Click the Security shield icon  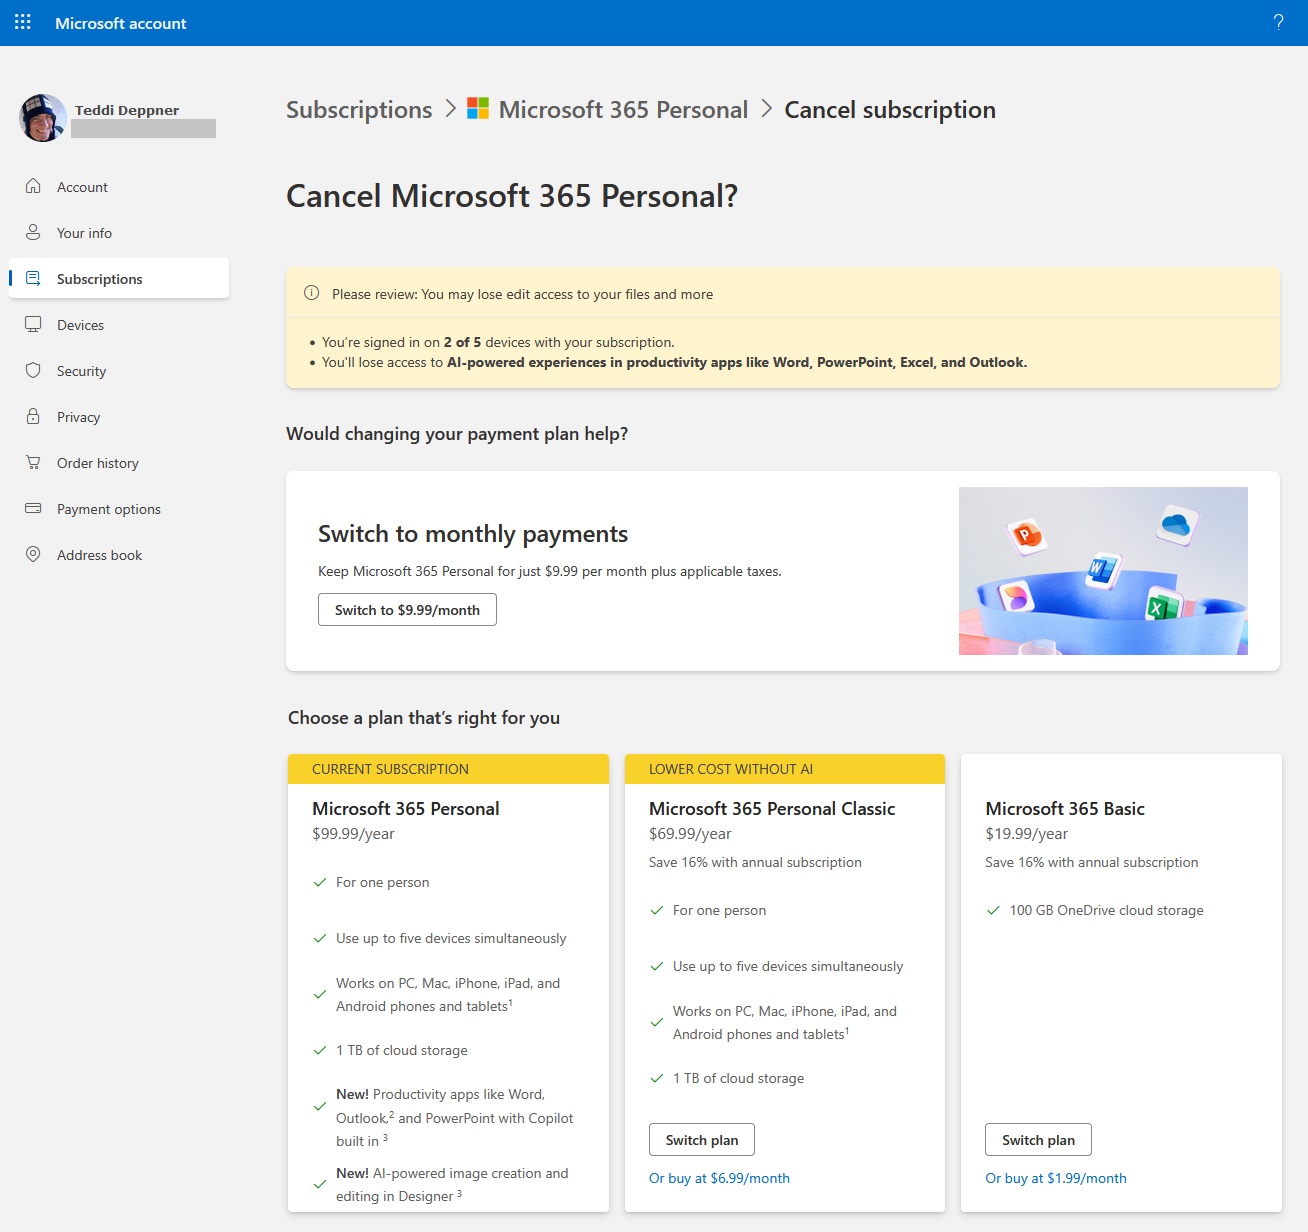pyautogui.click(x=33, y=370)
